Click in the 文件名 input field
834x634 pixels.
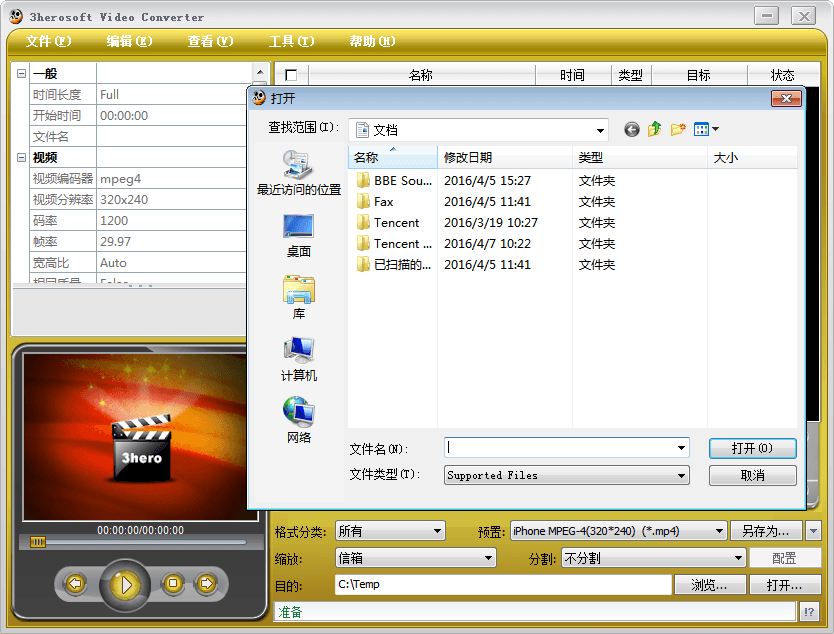[558, 448]
